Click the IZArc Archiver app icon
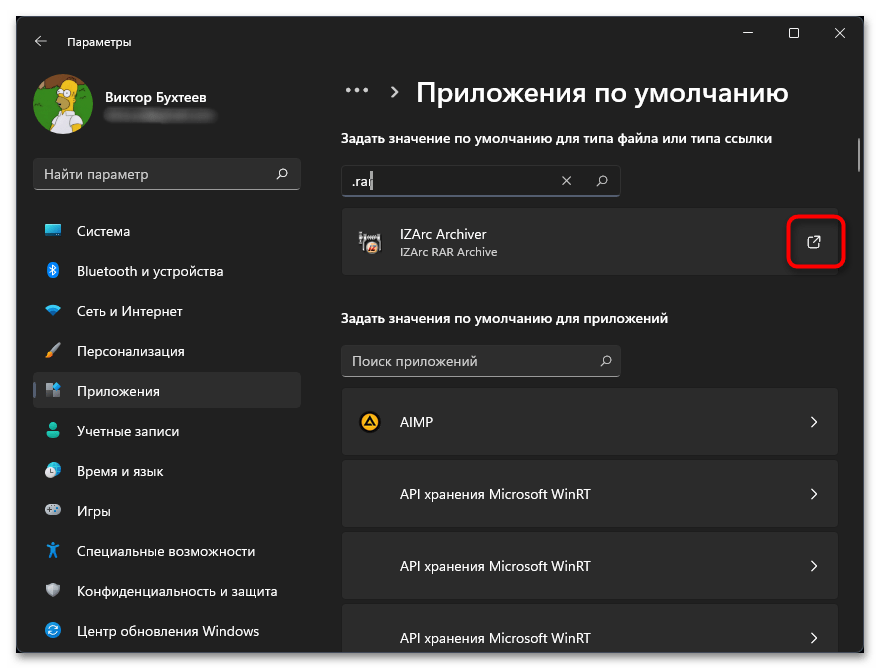880x669 pixels. tap(370, 242)
